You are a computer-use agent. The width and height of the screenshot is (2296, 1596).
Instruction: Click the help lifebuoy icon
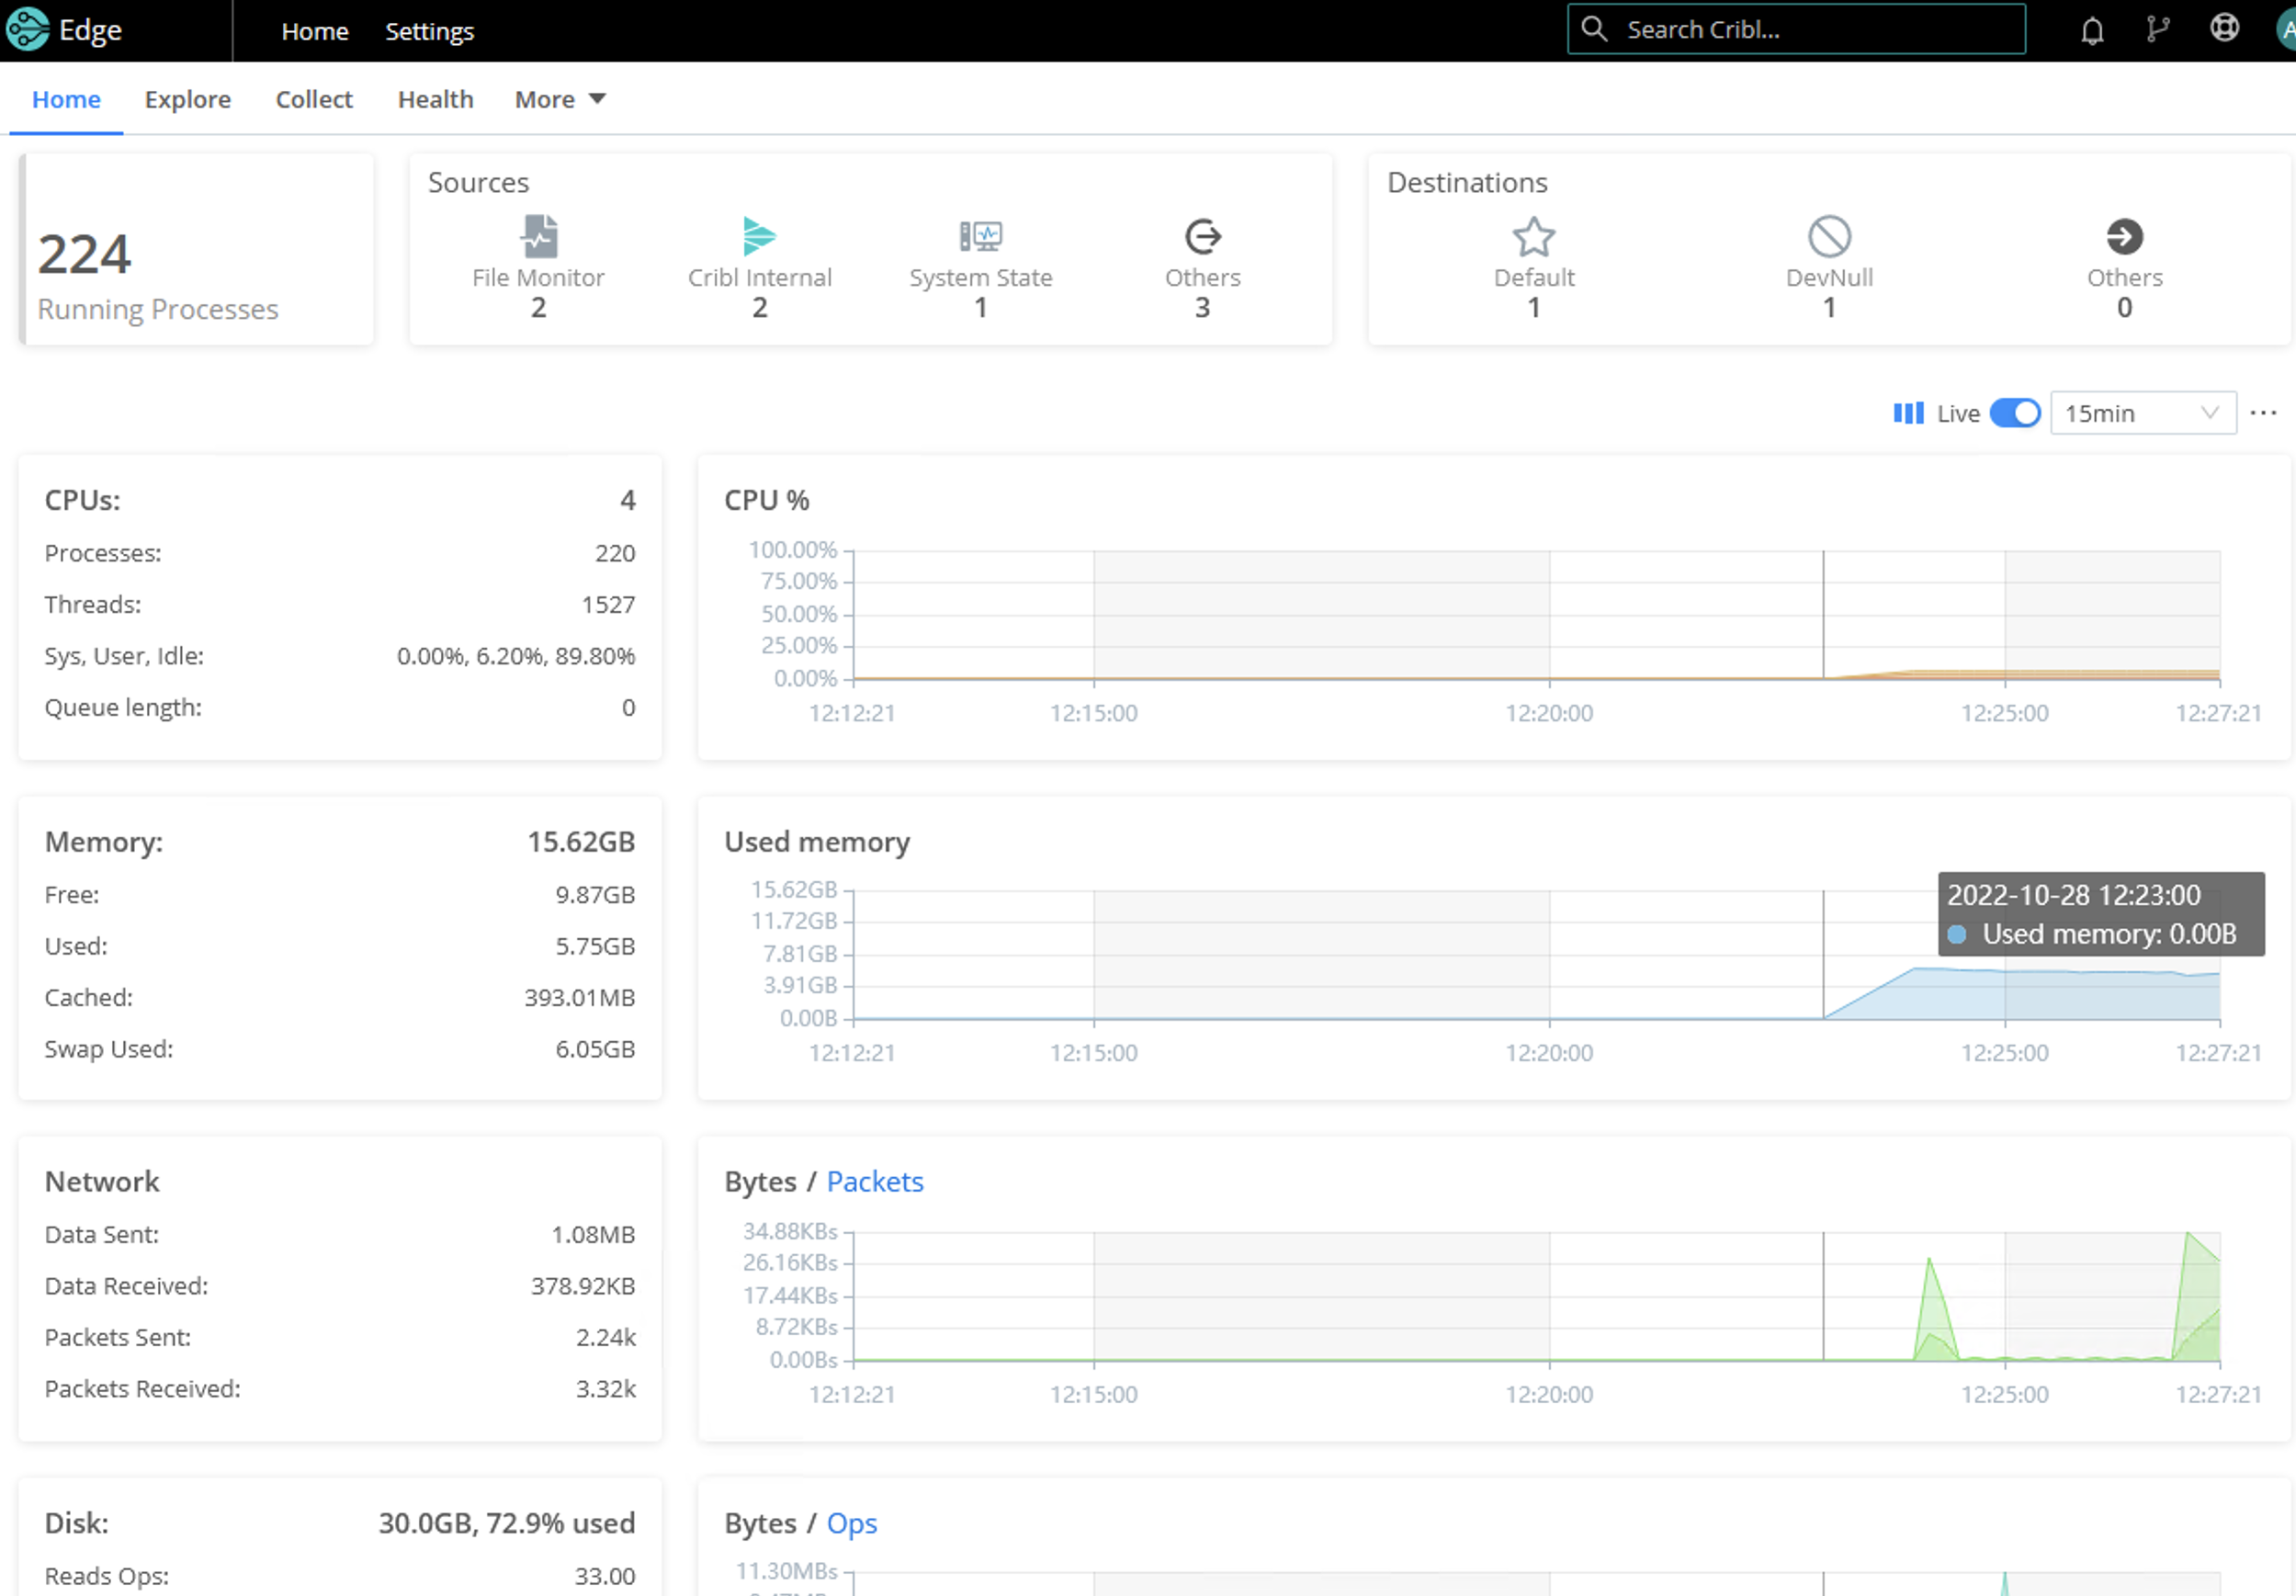tap(2224, 28)
